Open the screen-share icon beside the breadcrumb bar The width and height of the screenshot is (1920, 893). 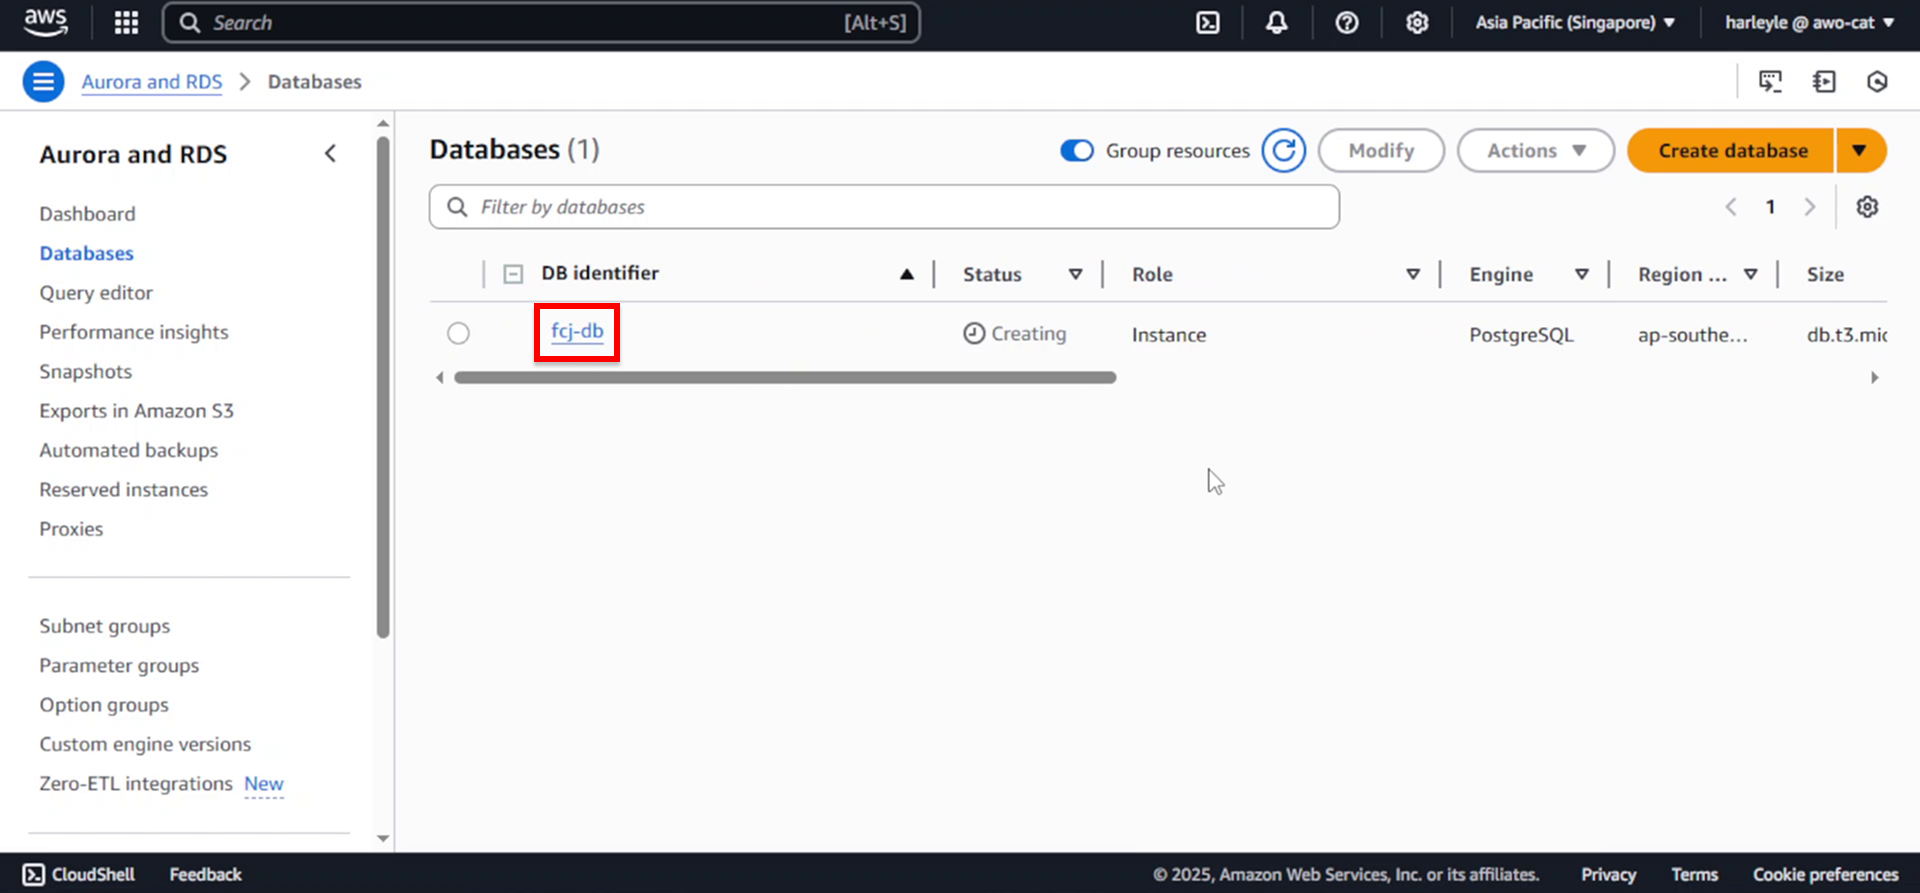pyautogui.click(x=1770, y=82)
